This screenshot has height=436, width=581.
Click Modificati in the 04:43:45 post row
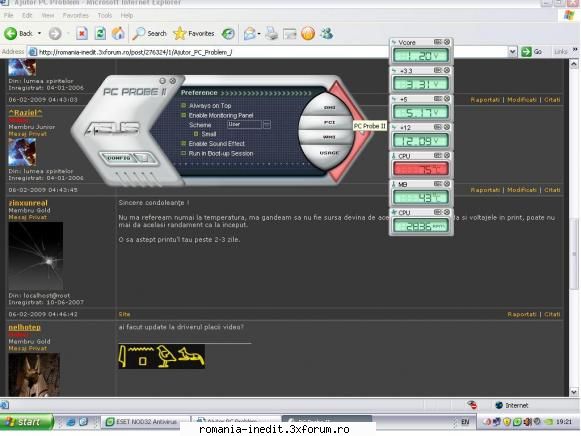pyautogui.click(x=522, y=190)
